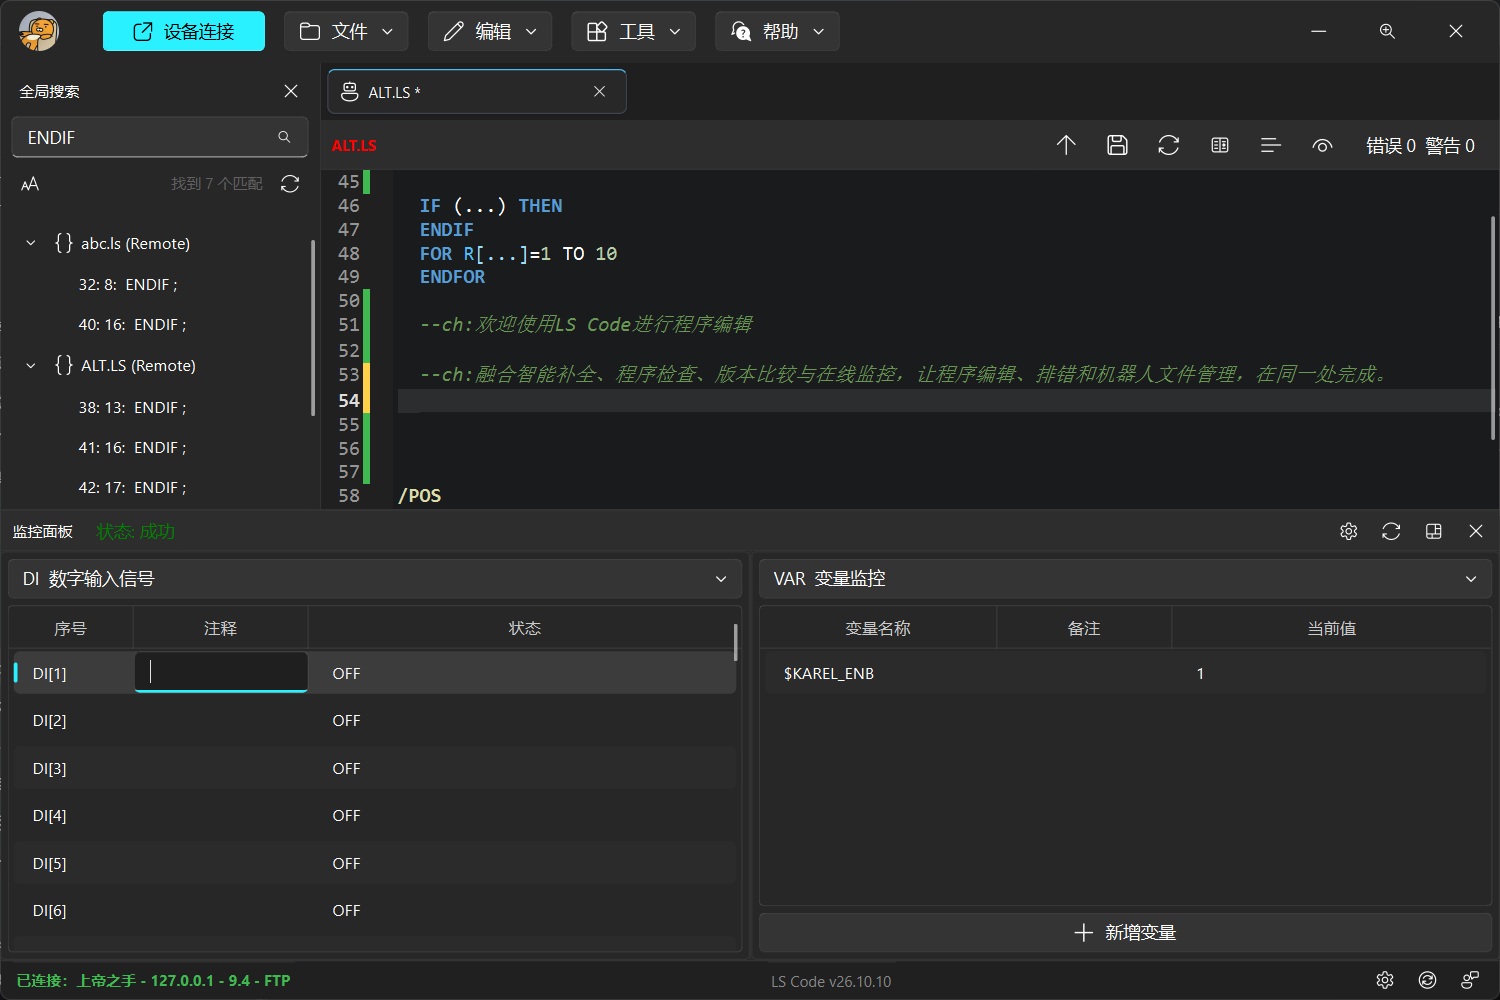Click the DI[4] row in signal table

[x=375, y=816]
